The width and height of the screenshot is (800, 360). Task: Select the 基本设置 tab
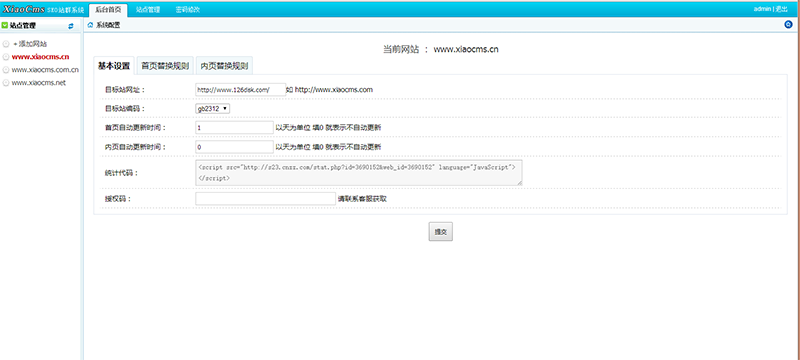pyautogui.click(x=114, y=66)
